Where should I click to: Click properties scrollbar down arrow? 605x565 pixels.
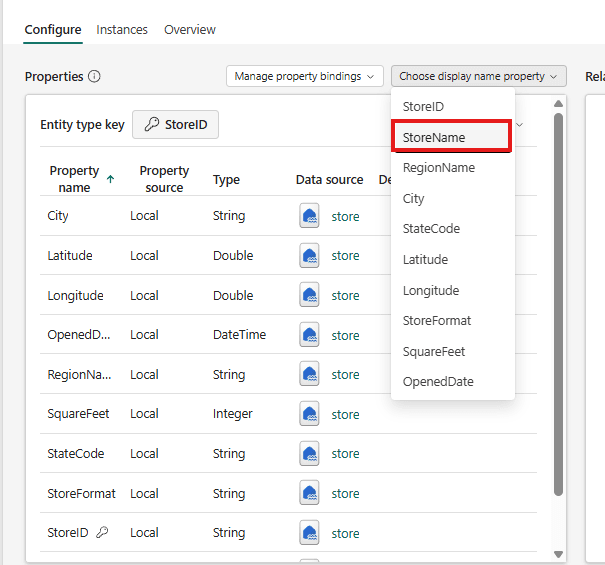point(558,554)
